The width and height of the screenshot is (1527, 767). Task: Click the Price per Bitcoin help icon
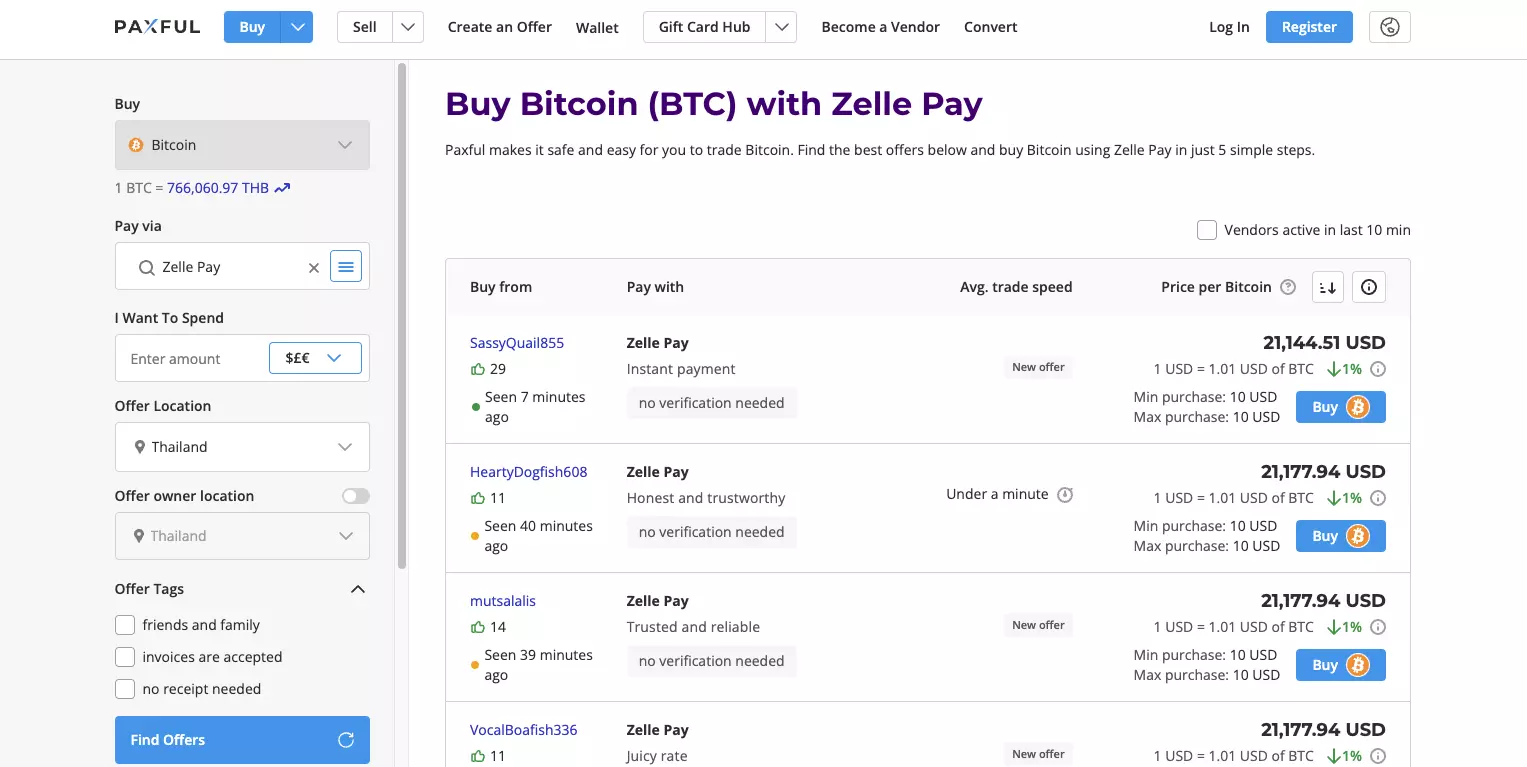1288,287
